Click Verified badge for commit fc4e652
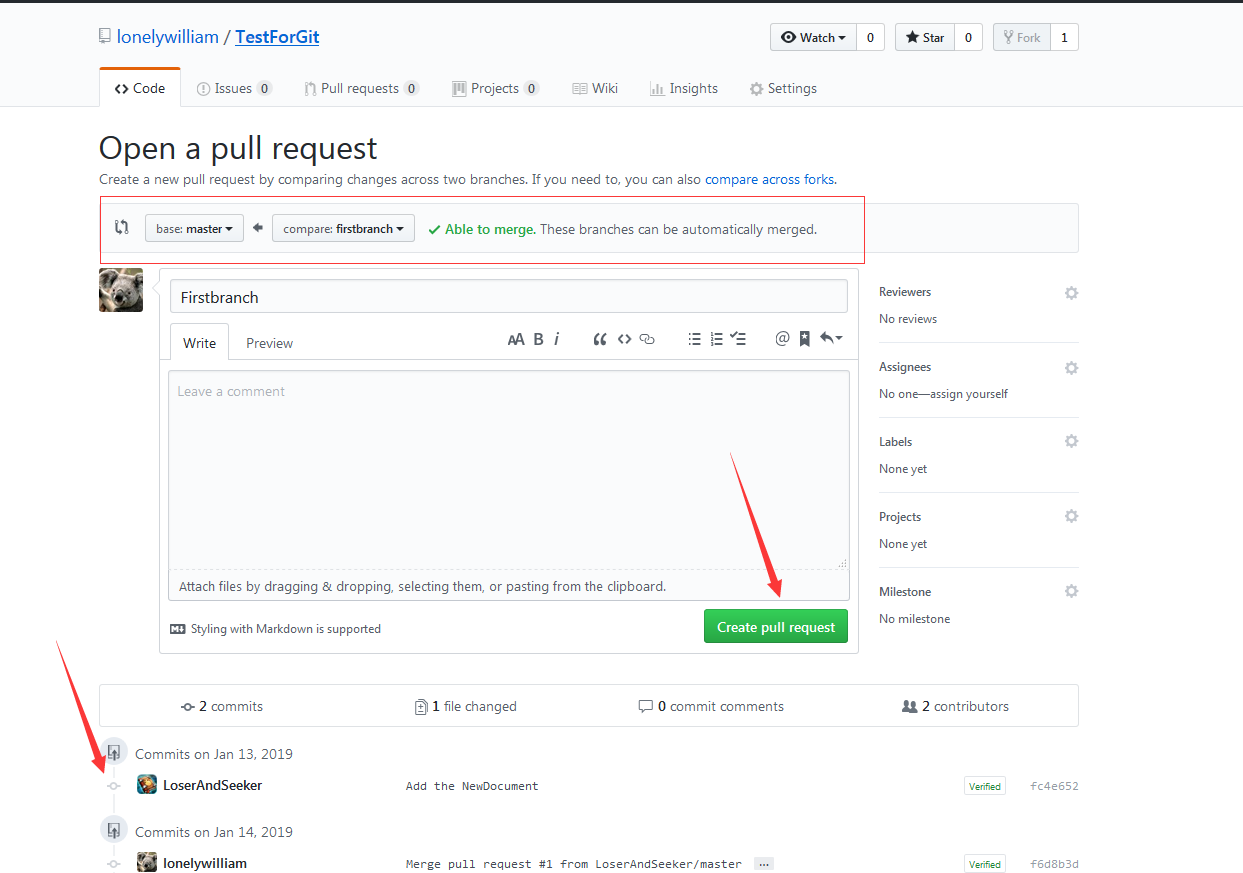This screenshot has width=1243, height=873. tap(984, 786)
